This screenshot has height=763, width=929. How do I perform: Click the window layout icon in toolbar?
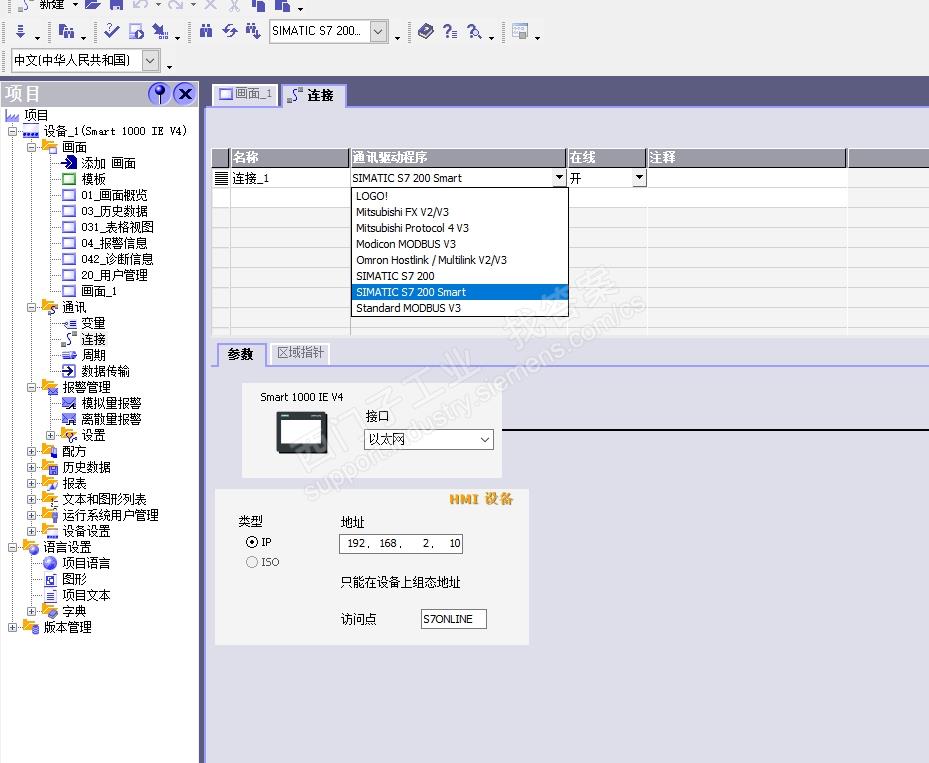[x=520, y=31]
